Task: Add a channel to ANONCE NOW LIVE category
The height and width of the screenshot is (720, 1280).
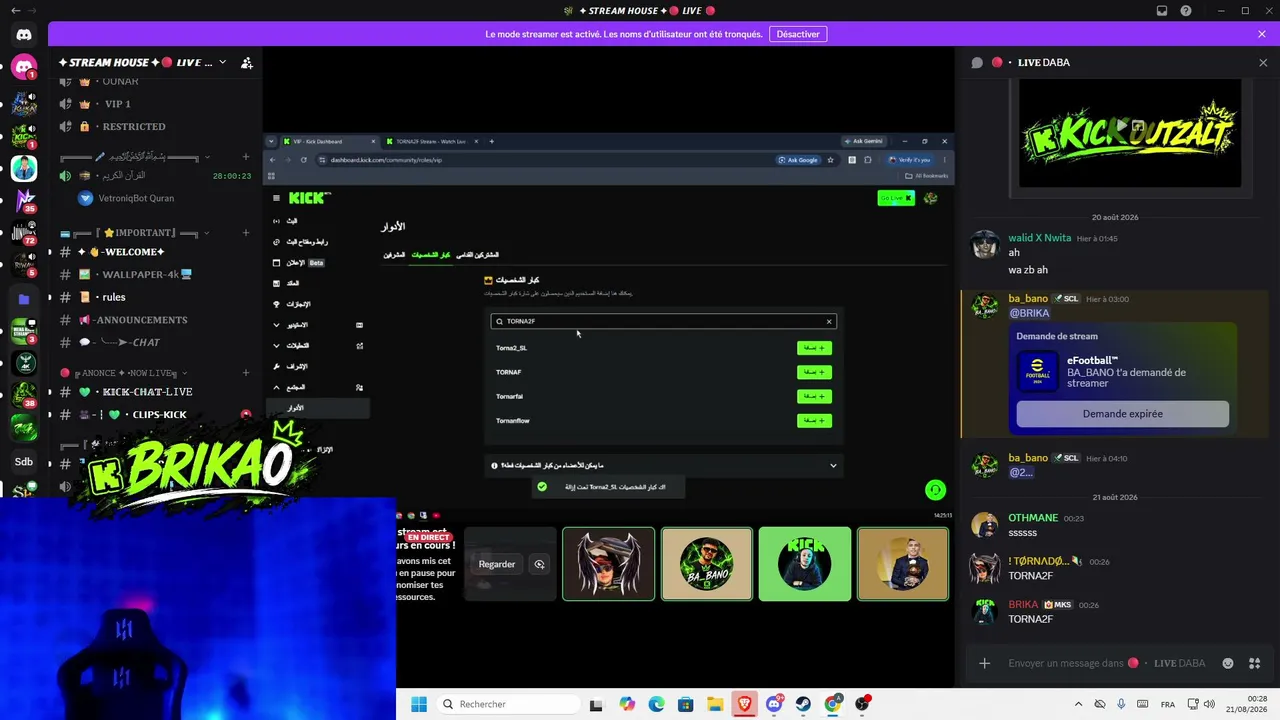Action: point(246,372)
